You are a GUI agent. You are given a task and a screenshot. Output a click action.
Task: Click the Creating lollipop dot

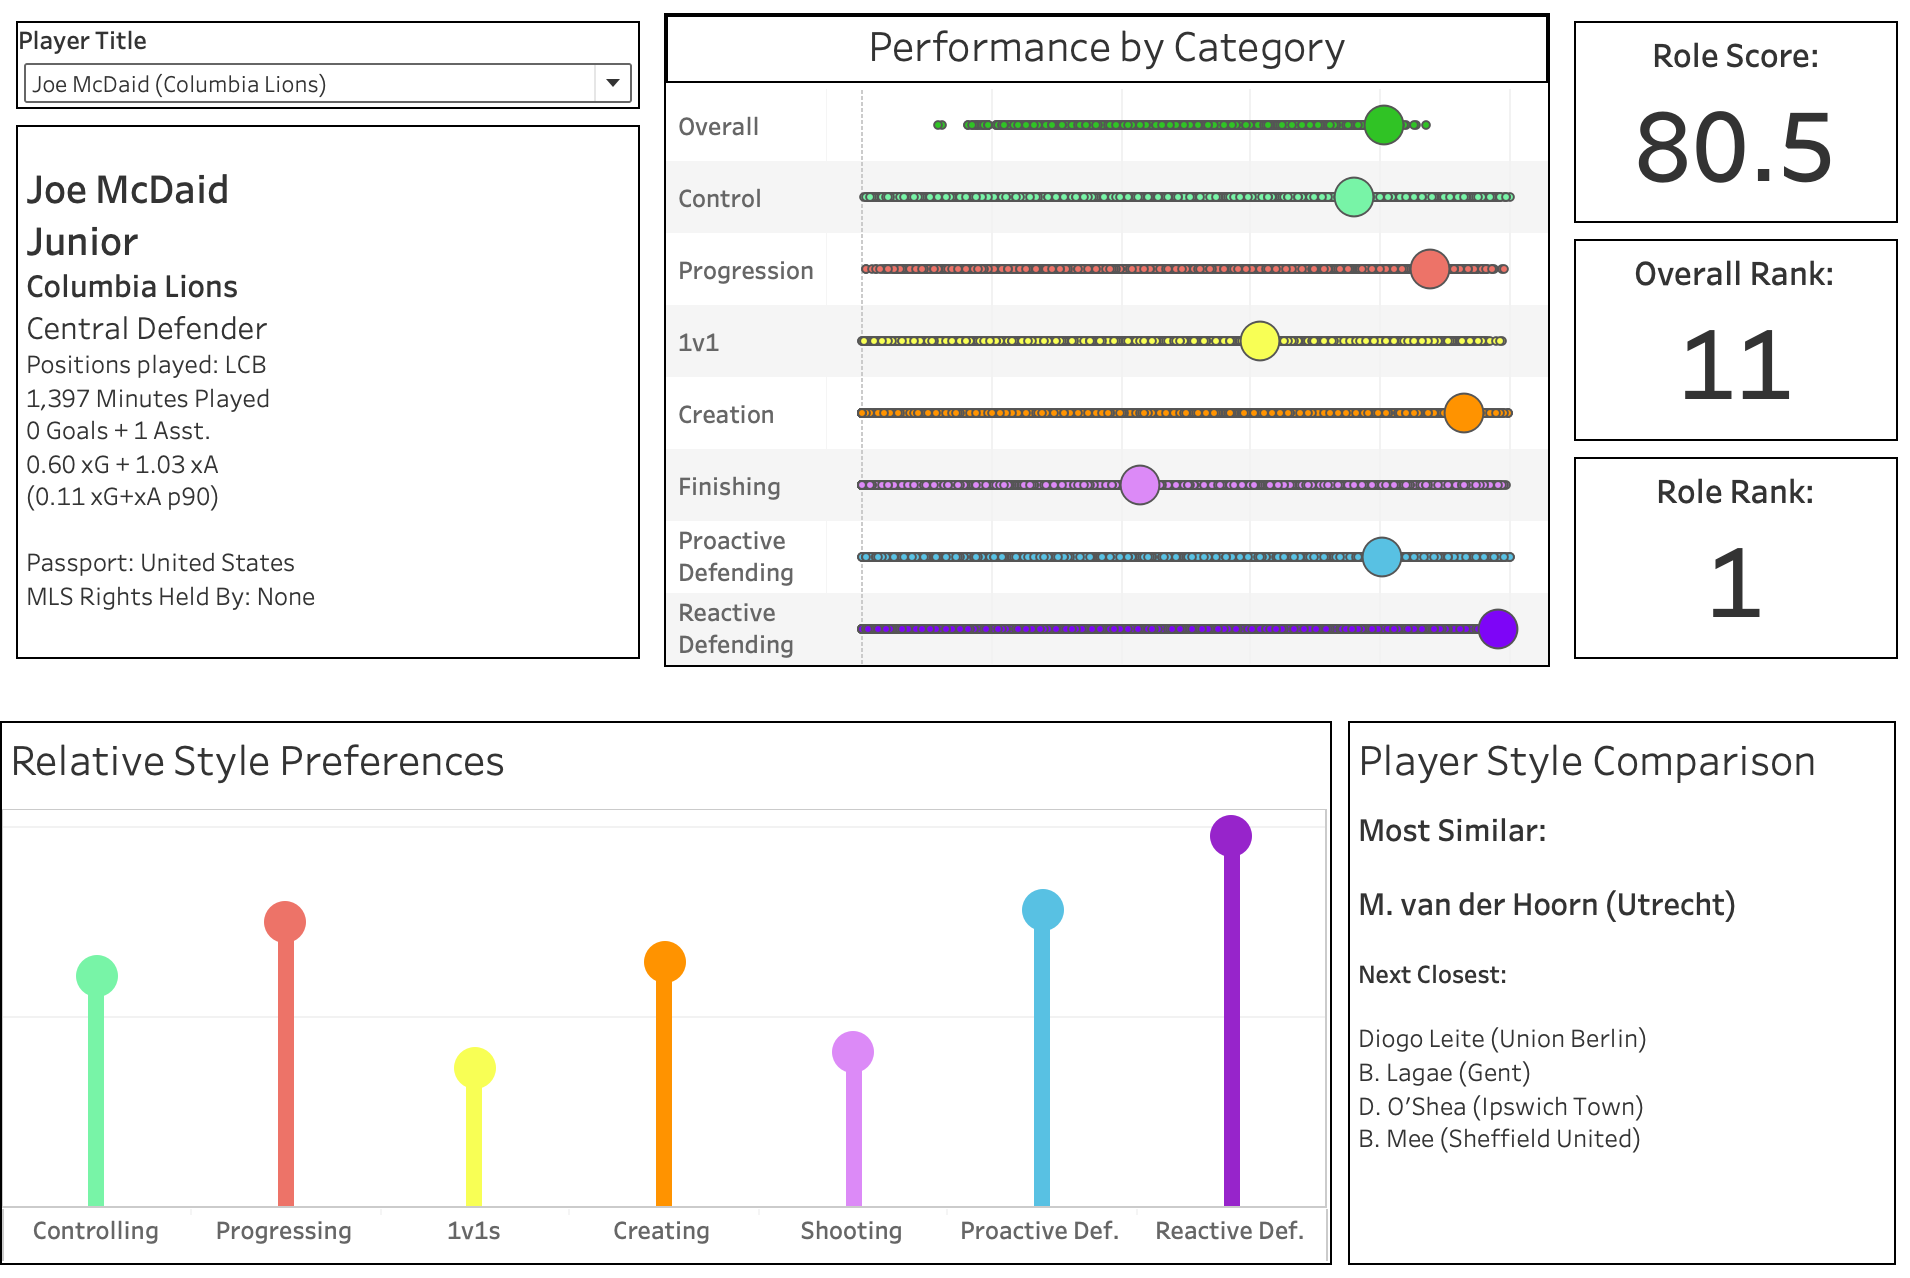click(665, 962)
